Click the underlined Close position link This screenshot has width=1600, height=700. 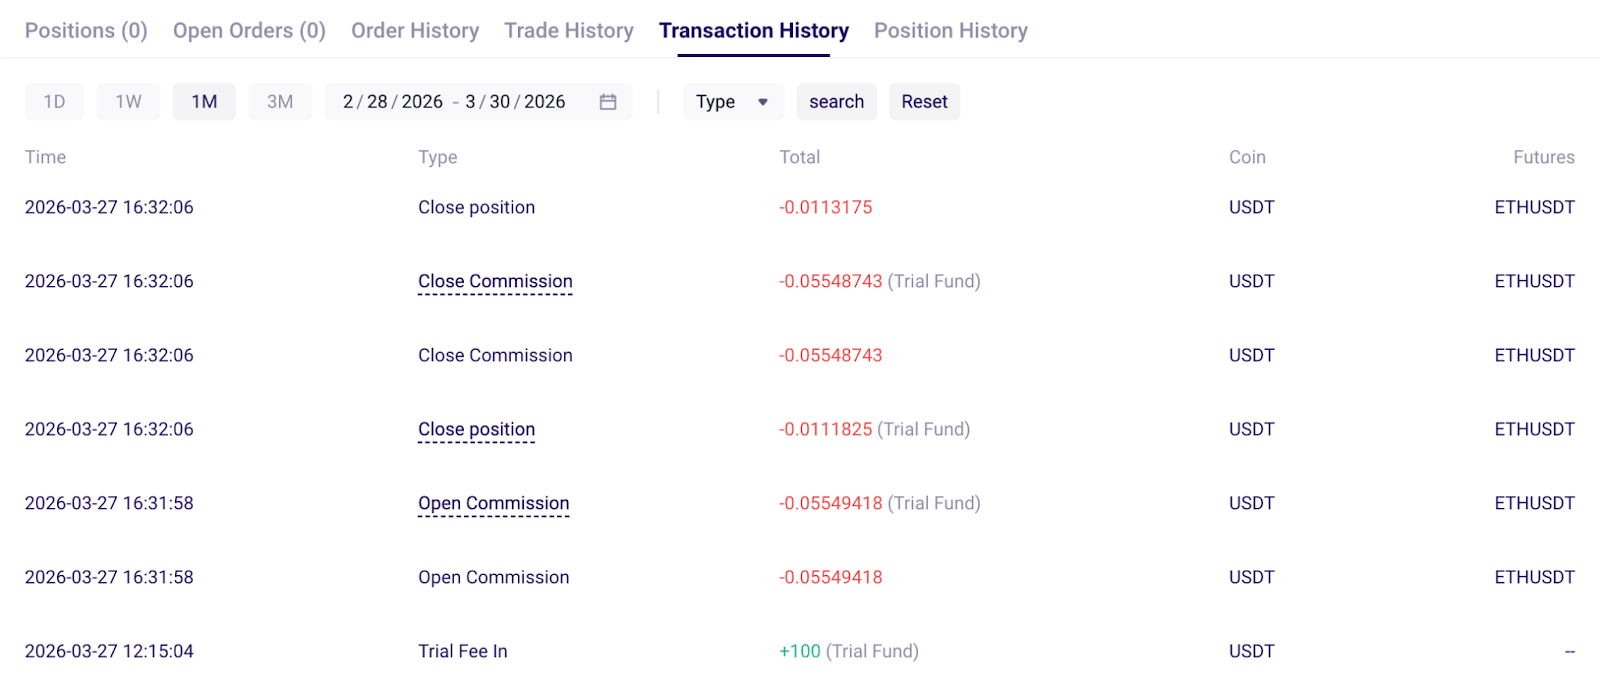tap(476, 430)
